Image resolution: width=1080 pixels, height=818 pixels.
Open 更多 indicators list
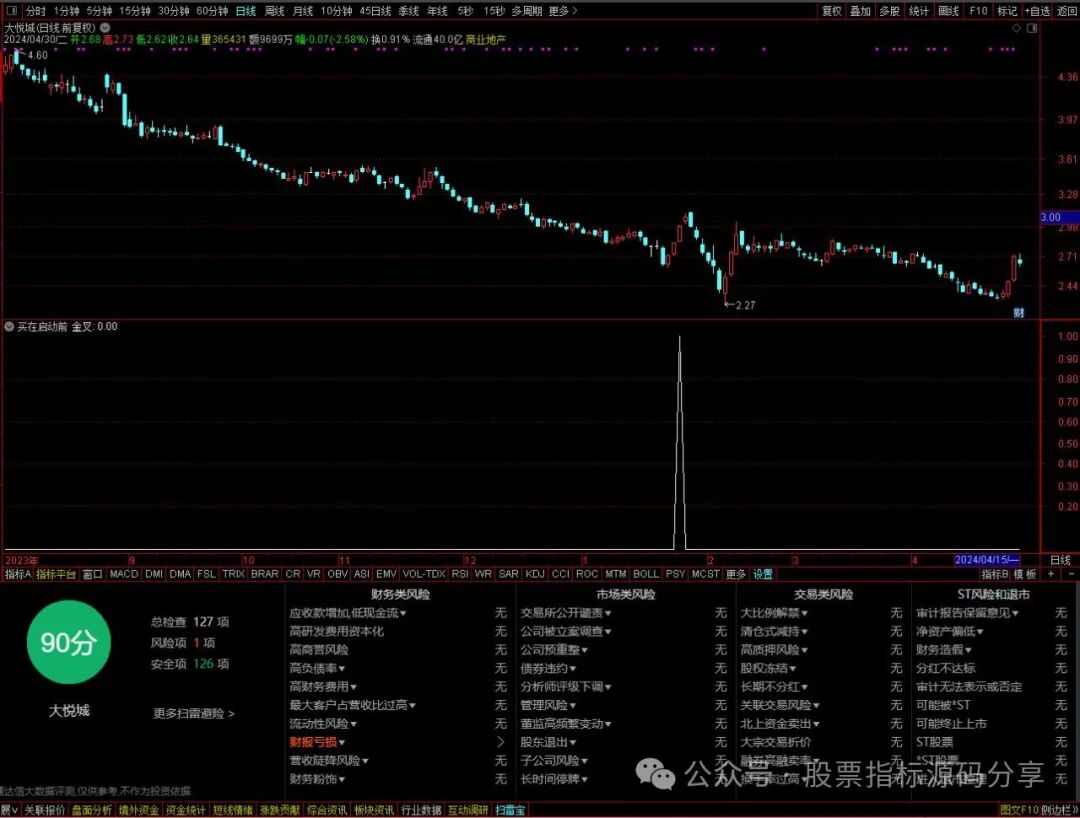coord(736,574)
